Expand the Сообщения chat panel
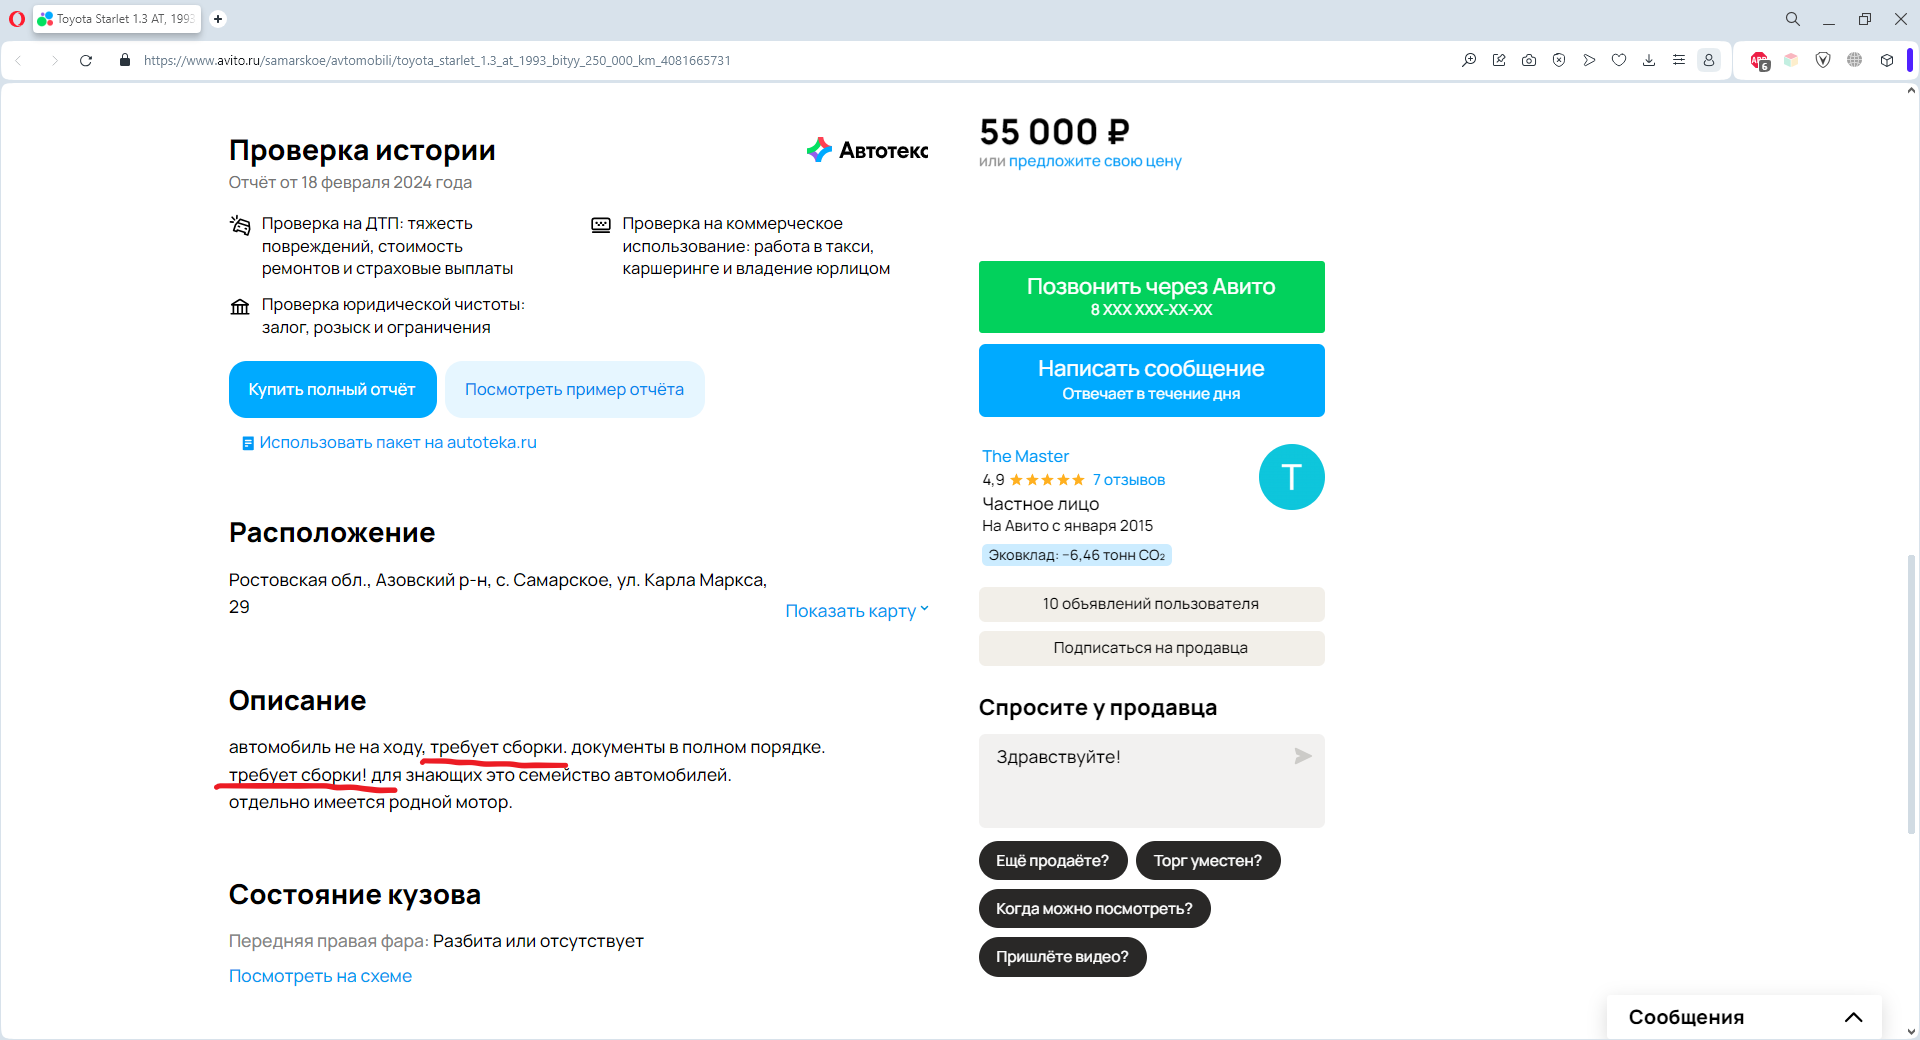This screenshot has width=1920, height=1040. (x=1852, y=1017)
